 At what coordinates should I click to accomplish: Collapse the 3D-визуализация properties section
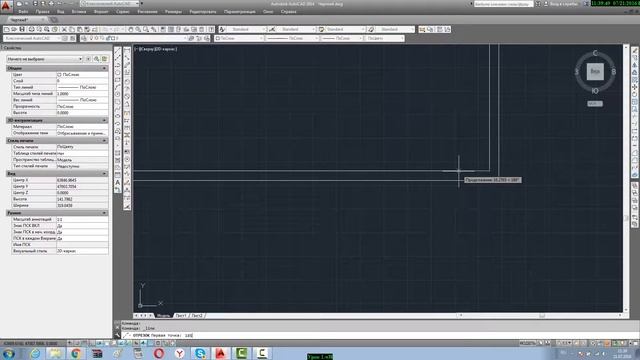pos(104,120)
